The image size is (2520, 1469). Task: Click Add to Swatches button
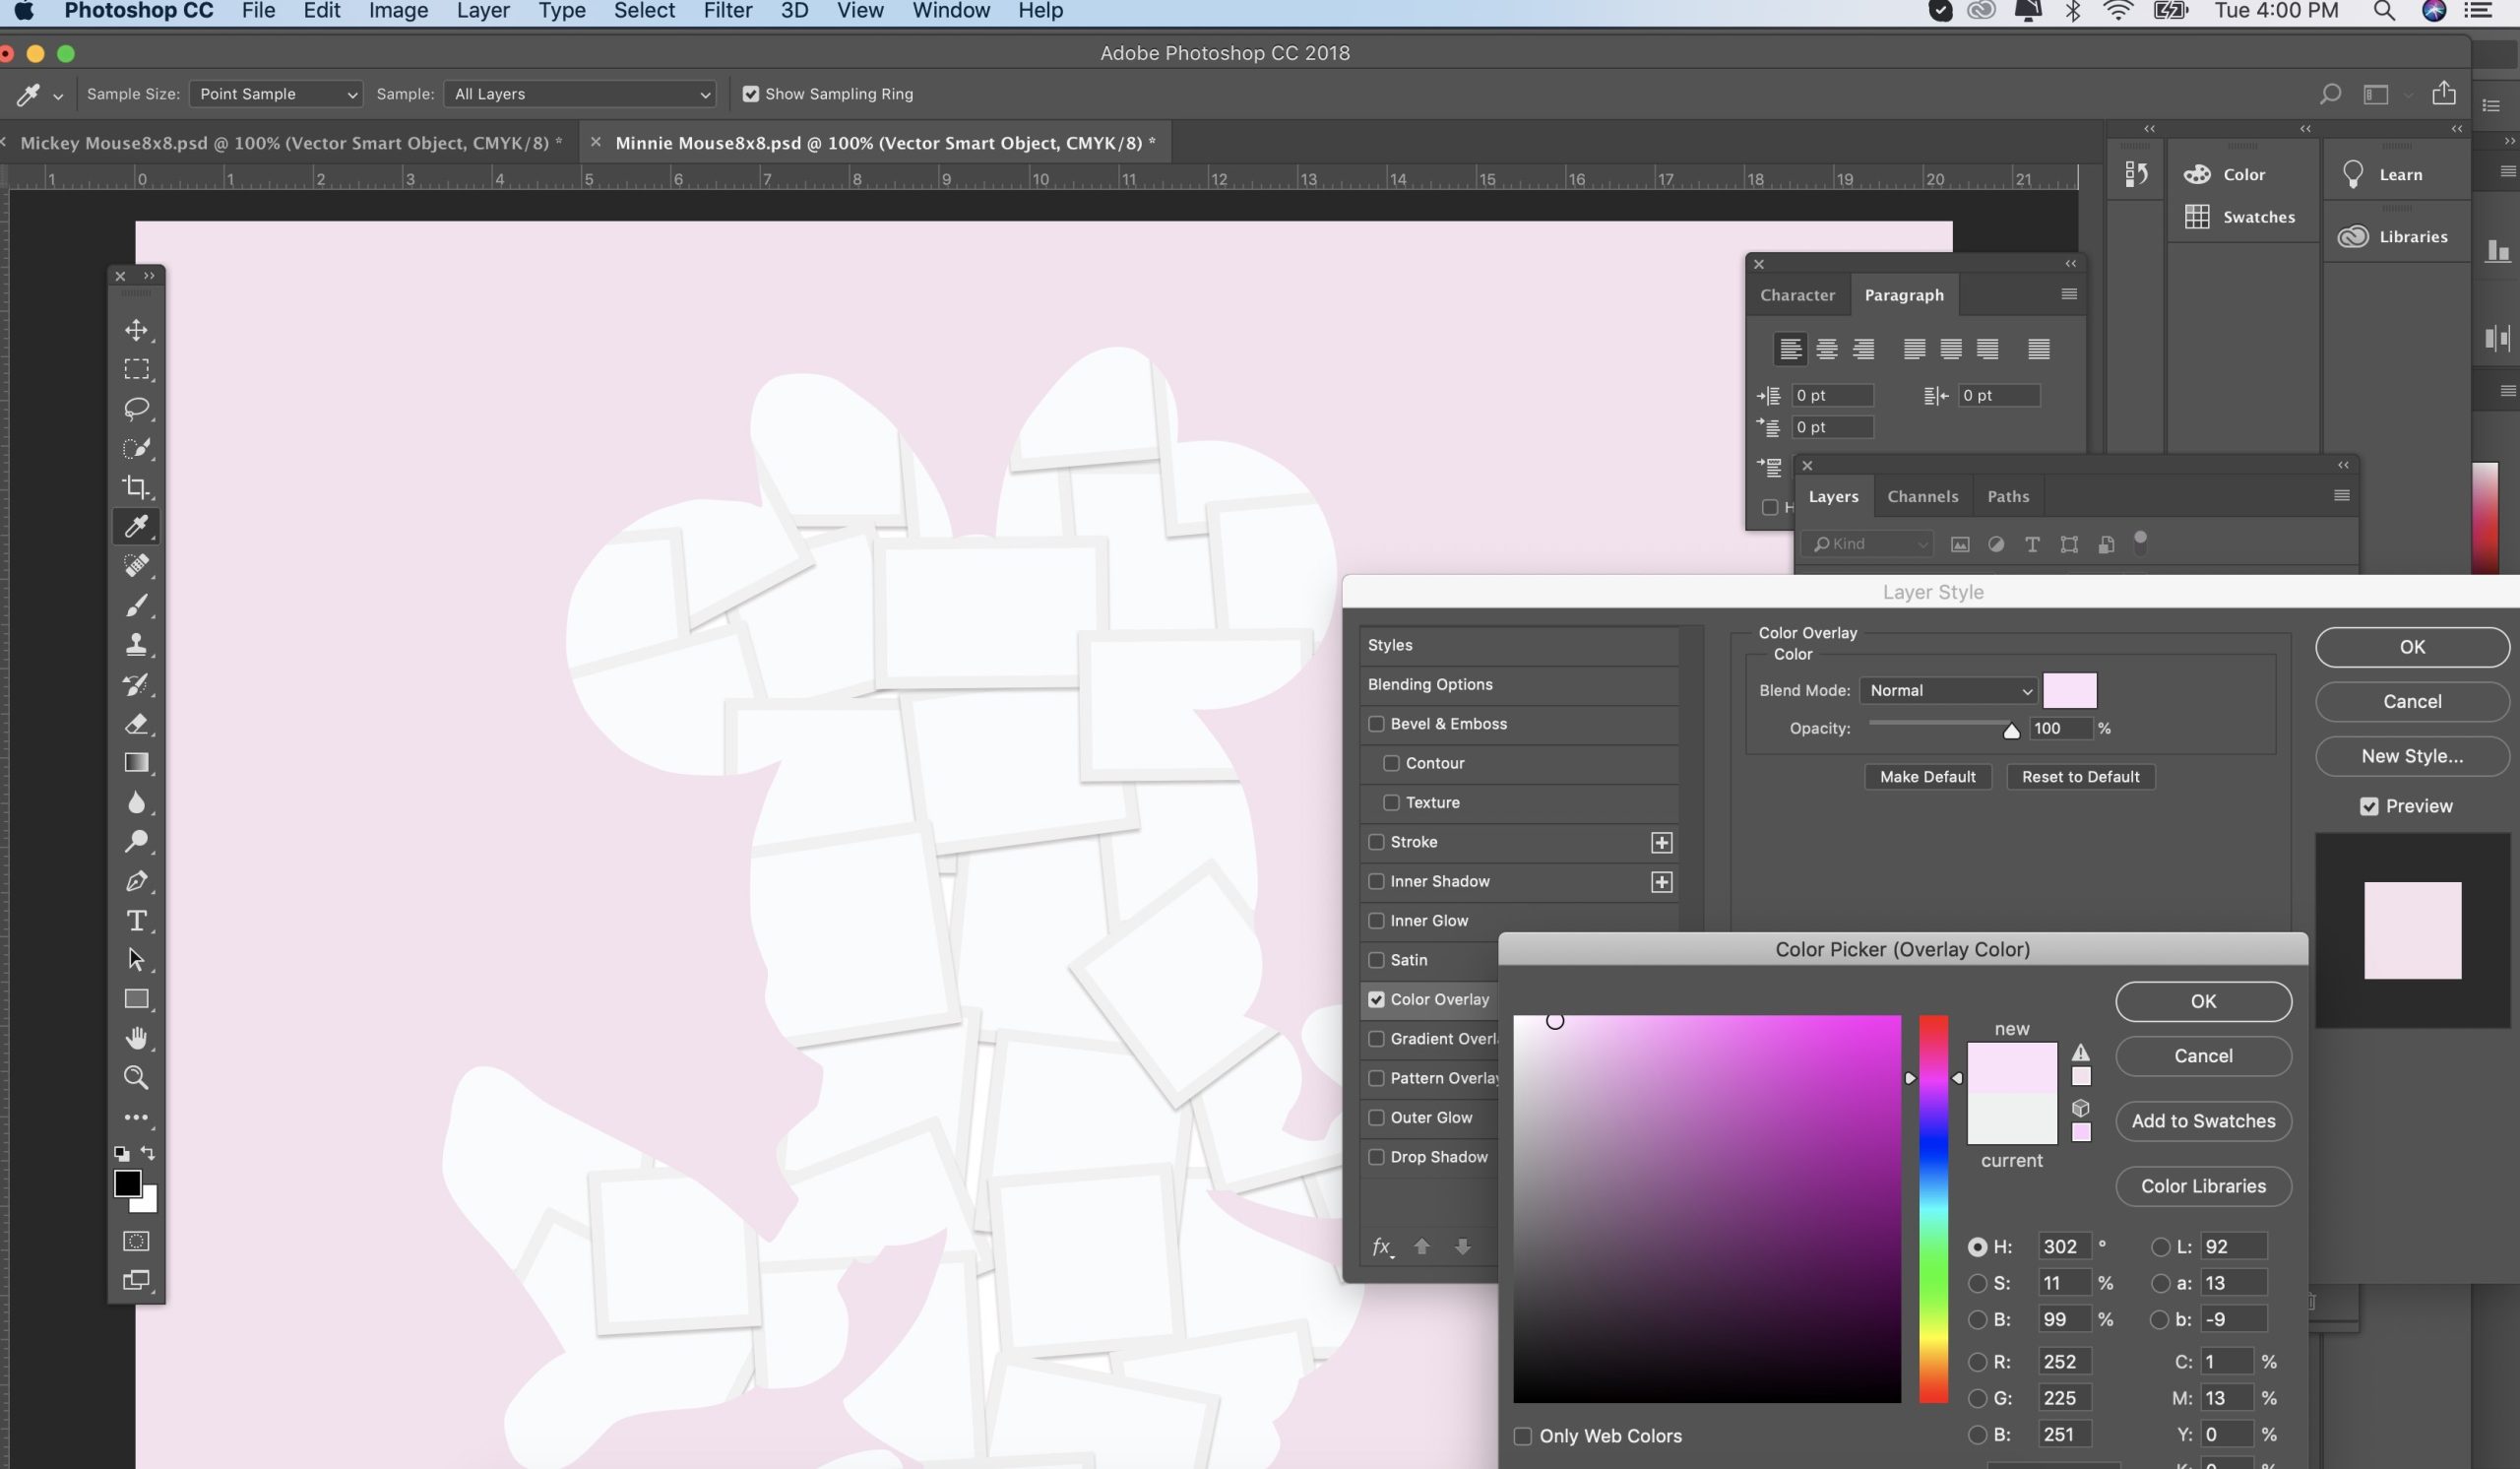point(2203,1121)
